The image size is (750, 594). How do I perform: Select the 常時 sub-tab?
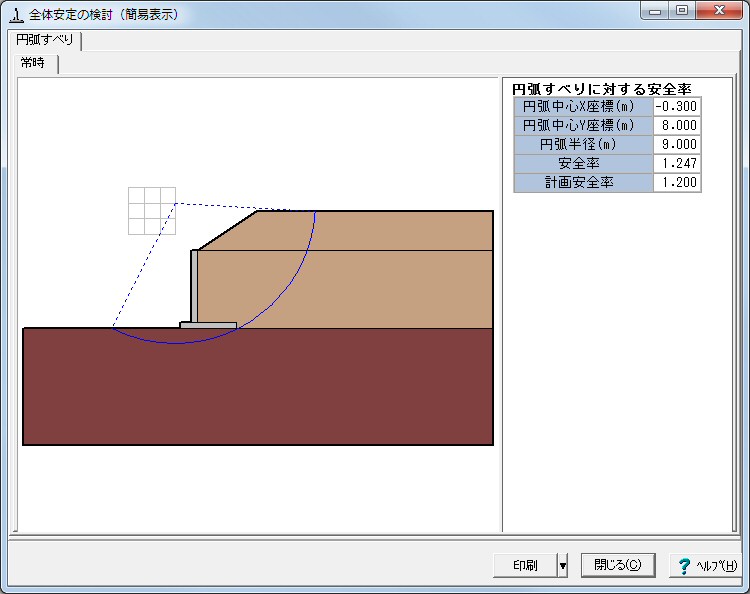[33, 63]
